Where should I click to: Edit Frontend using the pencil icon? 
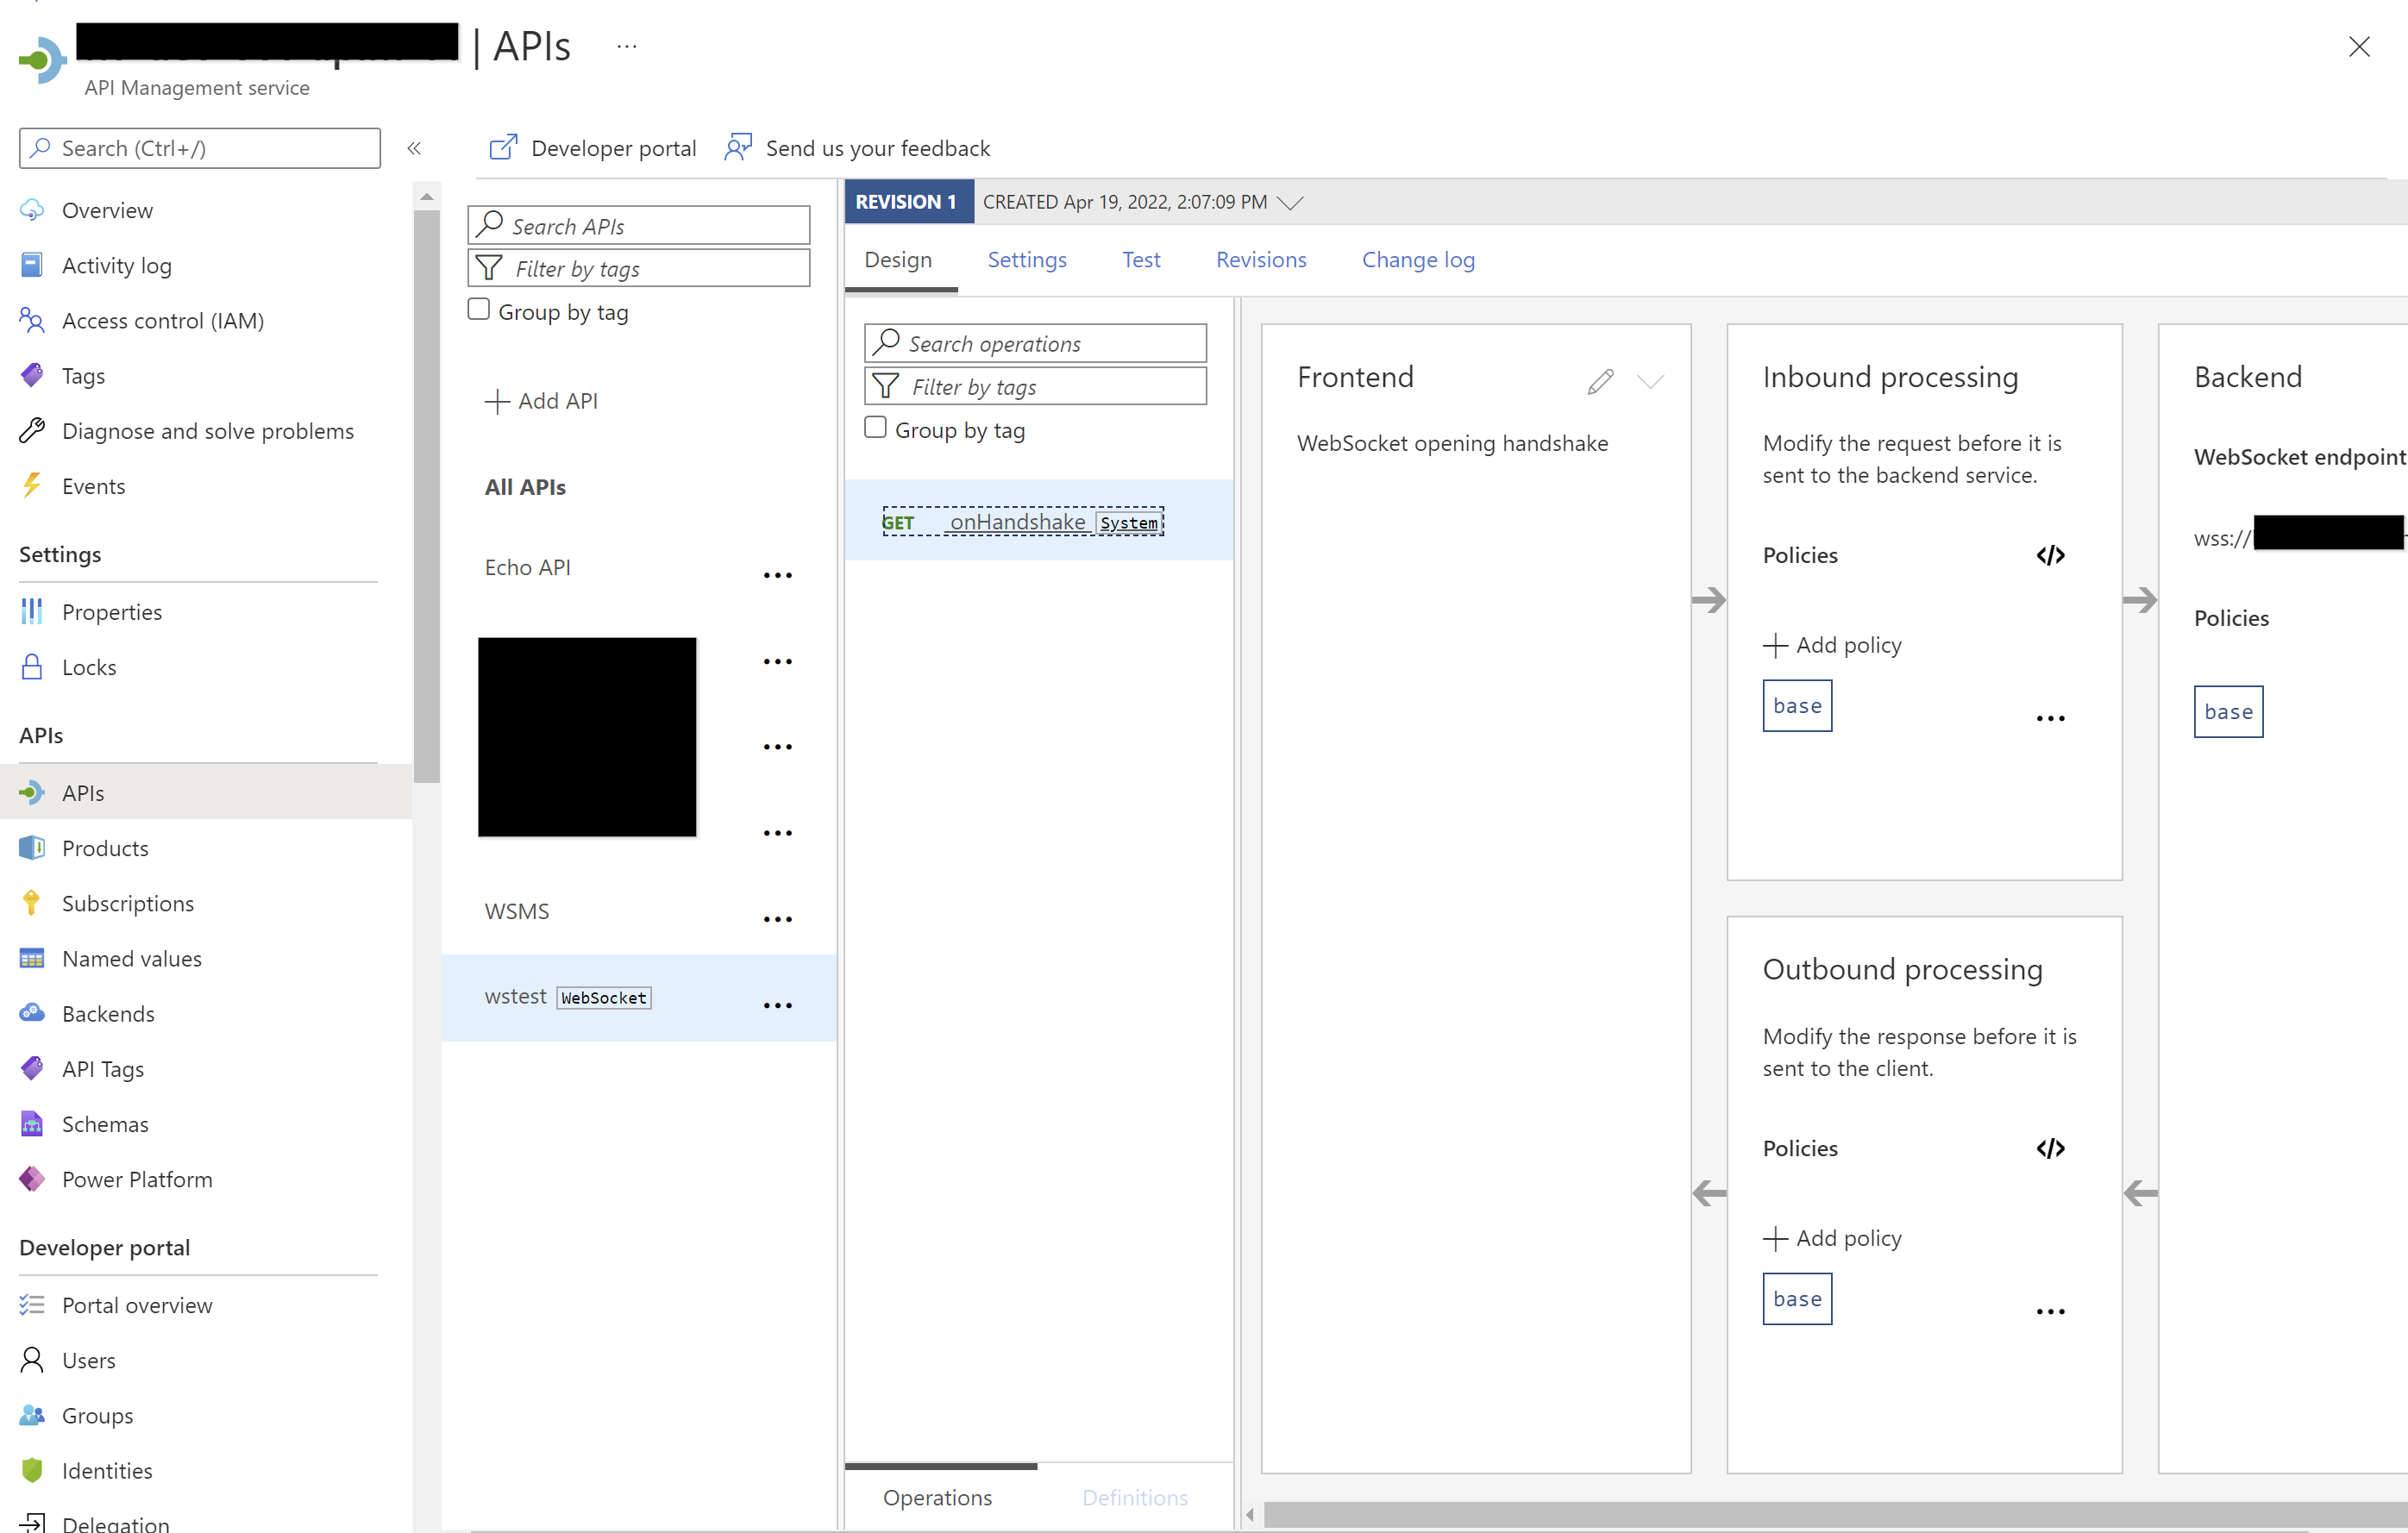[1600, 381]
